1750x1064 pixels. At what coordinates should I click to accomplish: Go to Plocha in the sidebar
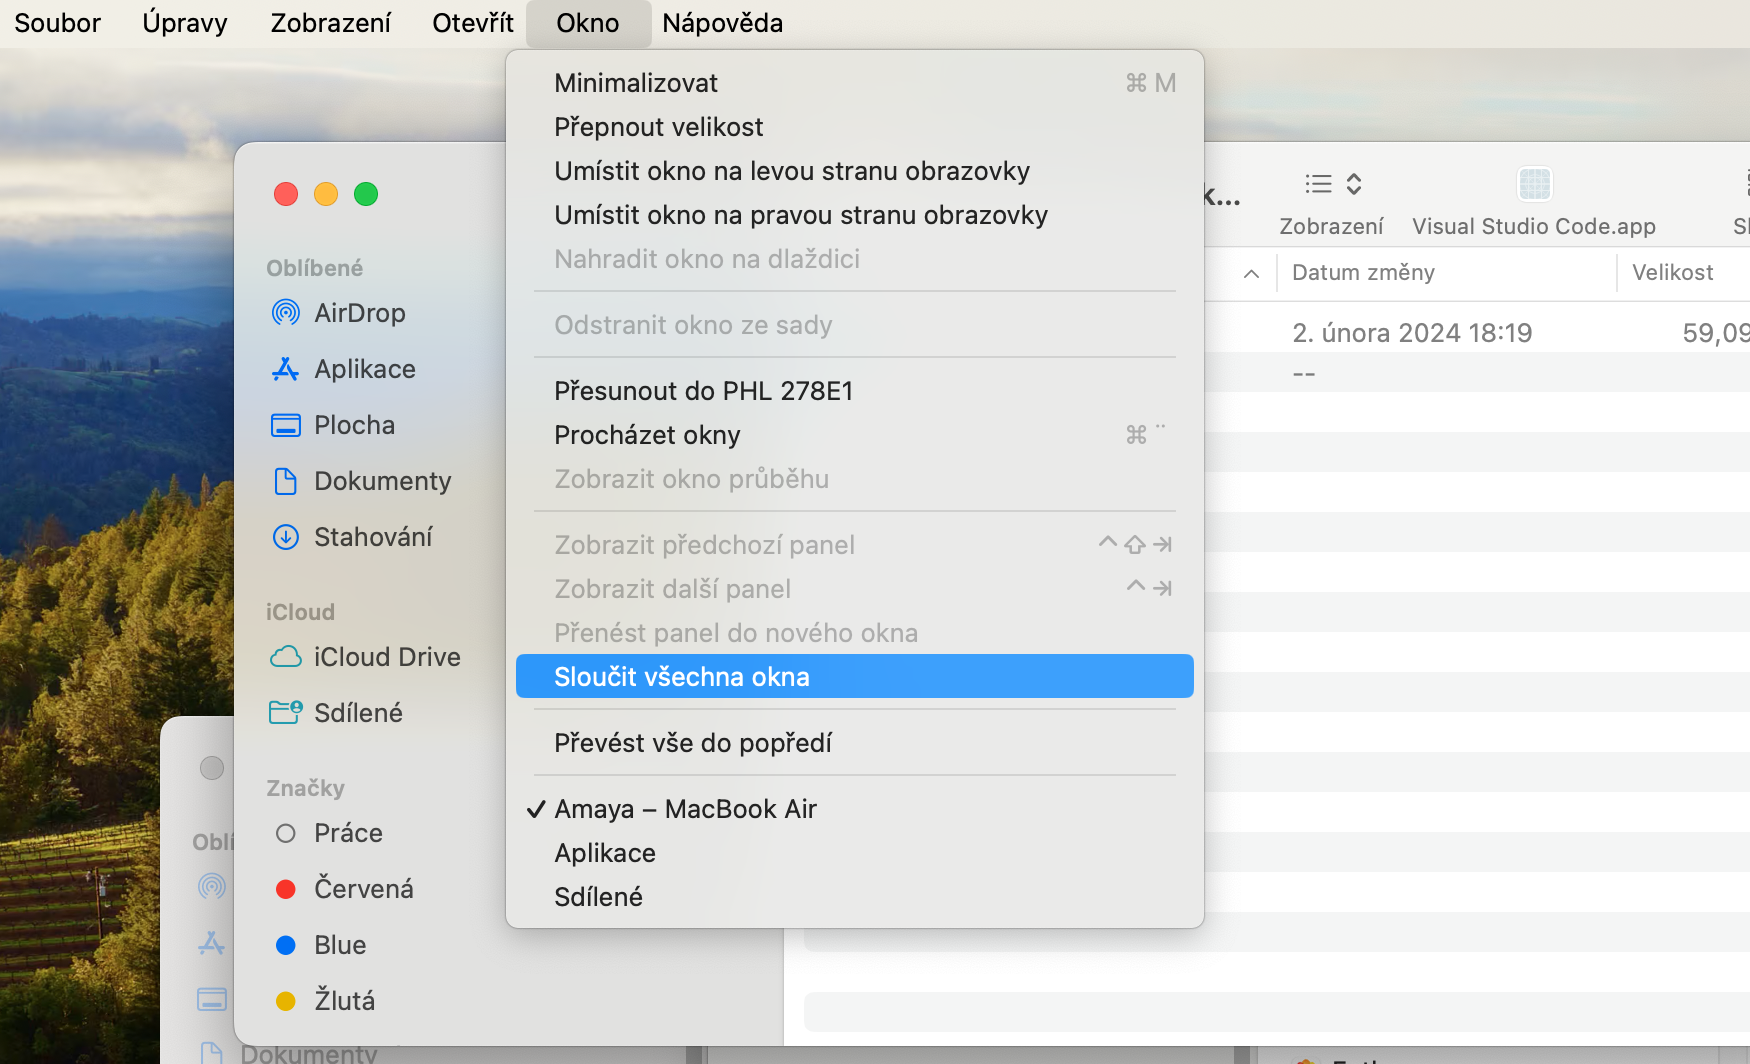355,425
